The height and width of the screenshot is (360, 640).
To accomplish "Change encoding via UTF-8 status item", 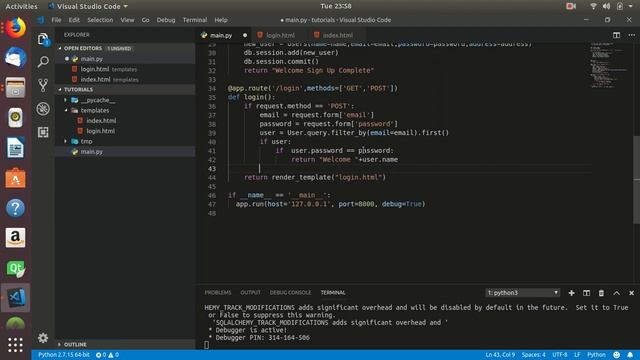I will pyautogui.click(x=560, y=355).
